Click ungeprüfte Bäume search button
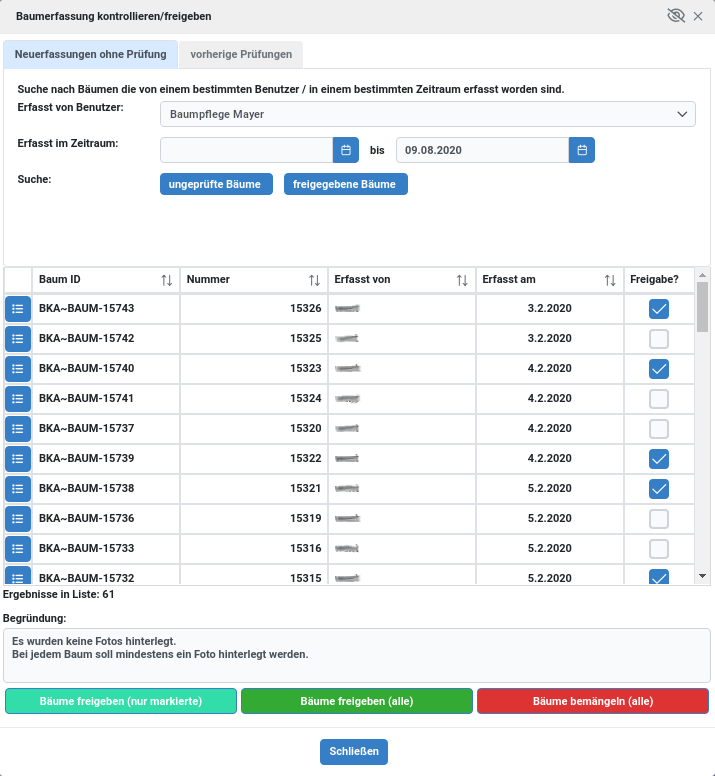 point(216,184)
